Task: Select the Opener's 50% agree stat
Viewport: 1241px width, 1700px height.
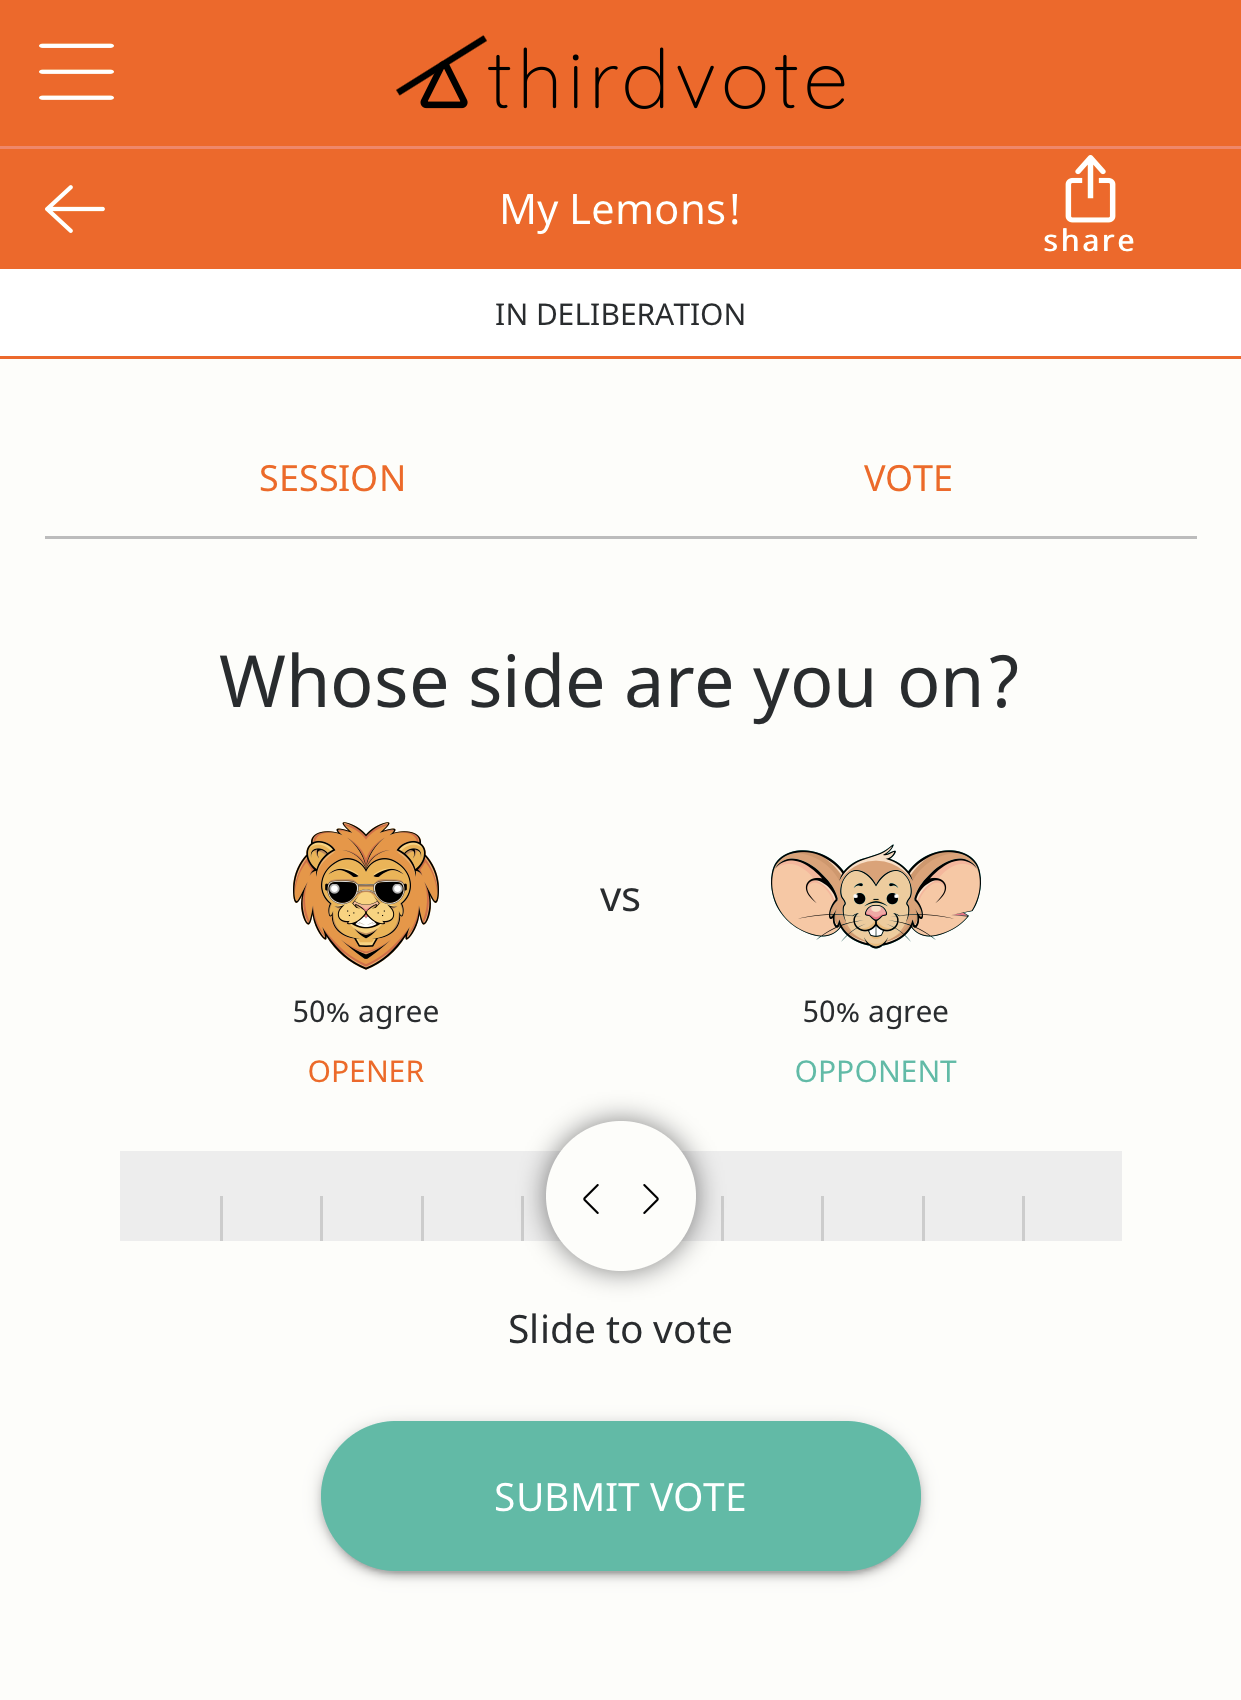Action: pos(366,1011)
